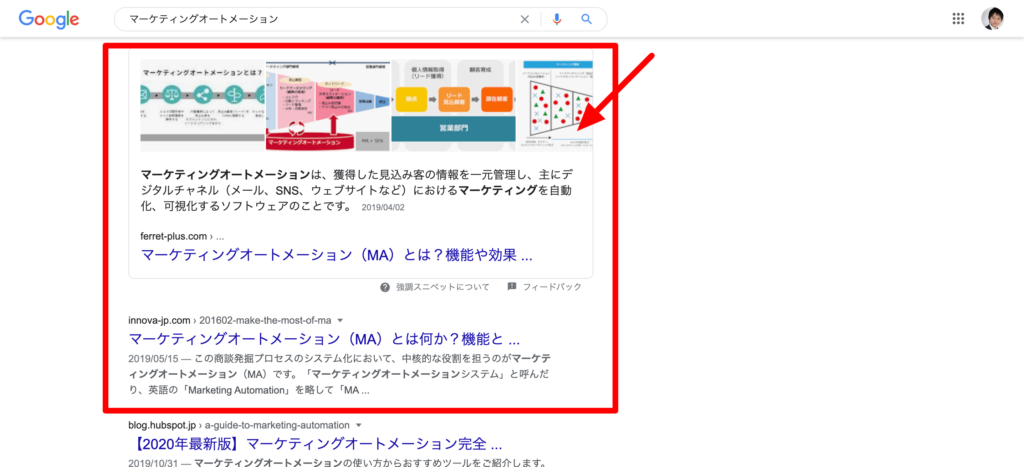Open 【2020年最新版】 hubspot result title

click(315, 444)
